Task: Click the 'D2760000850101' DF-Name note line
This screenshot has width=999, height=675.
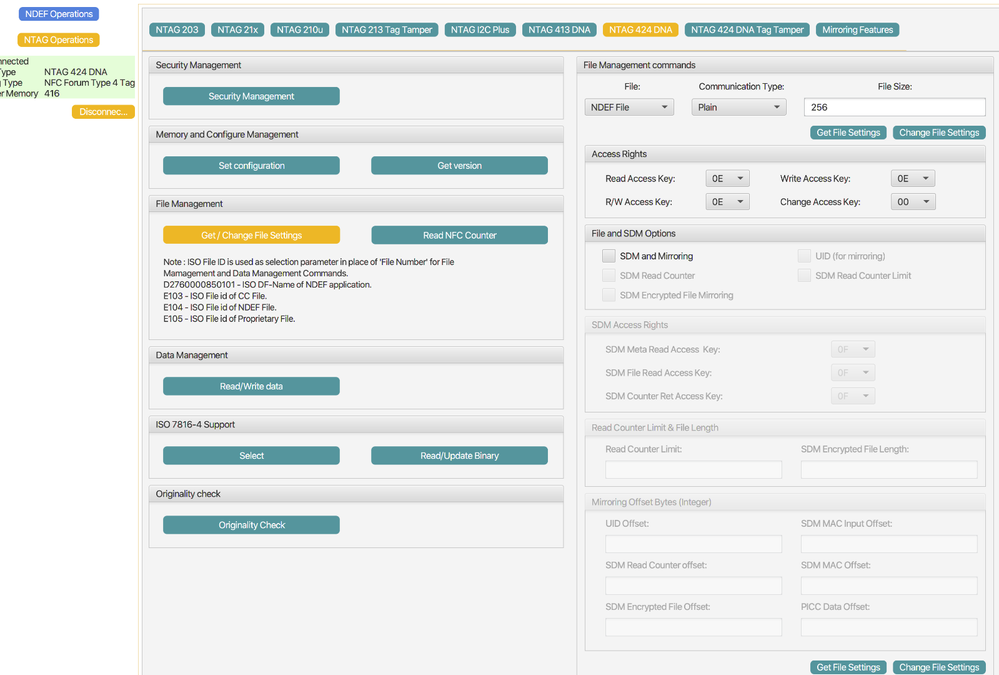Action: pyautogui.click(x=267, y=285)
